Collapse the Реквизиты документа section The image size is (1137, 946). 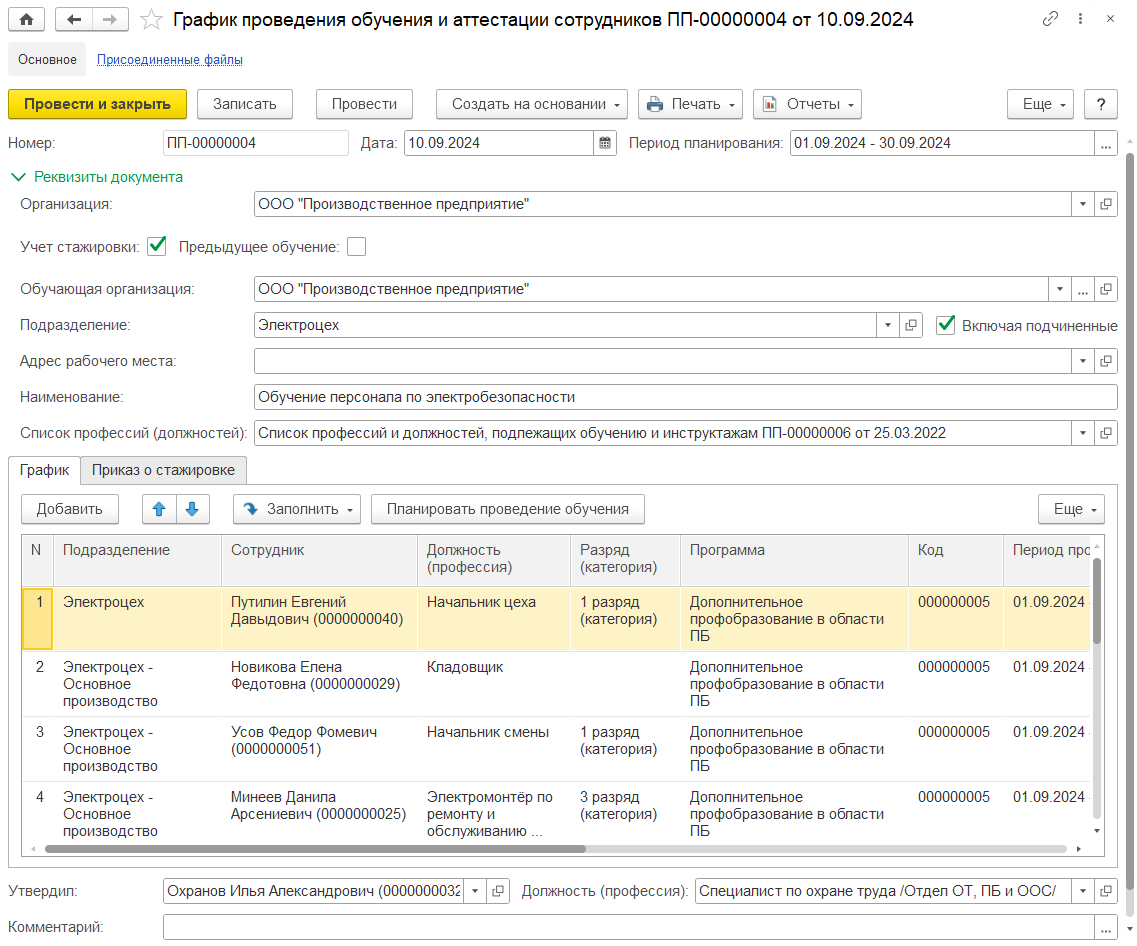(x=97, y=177)
